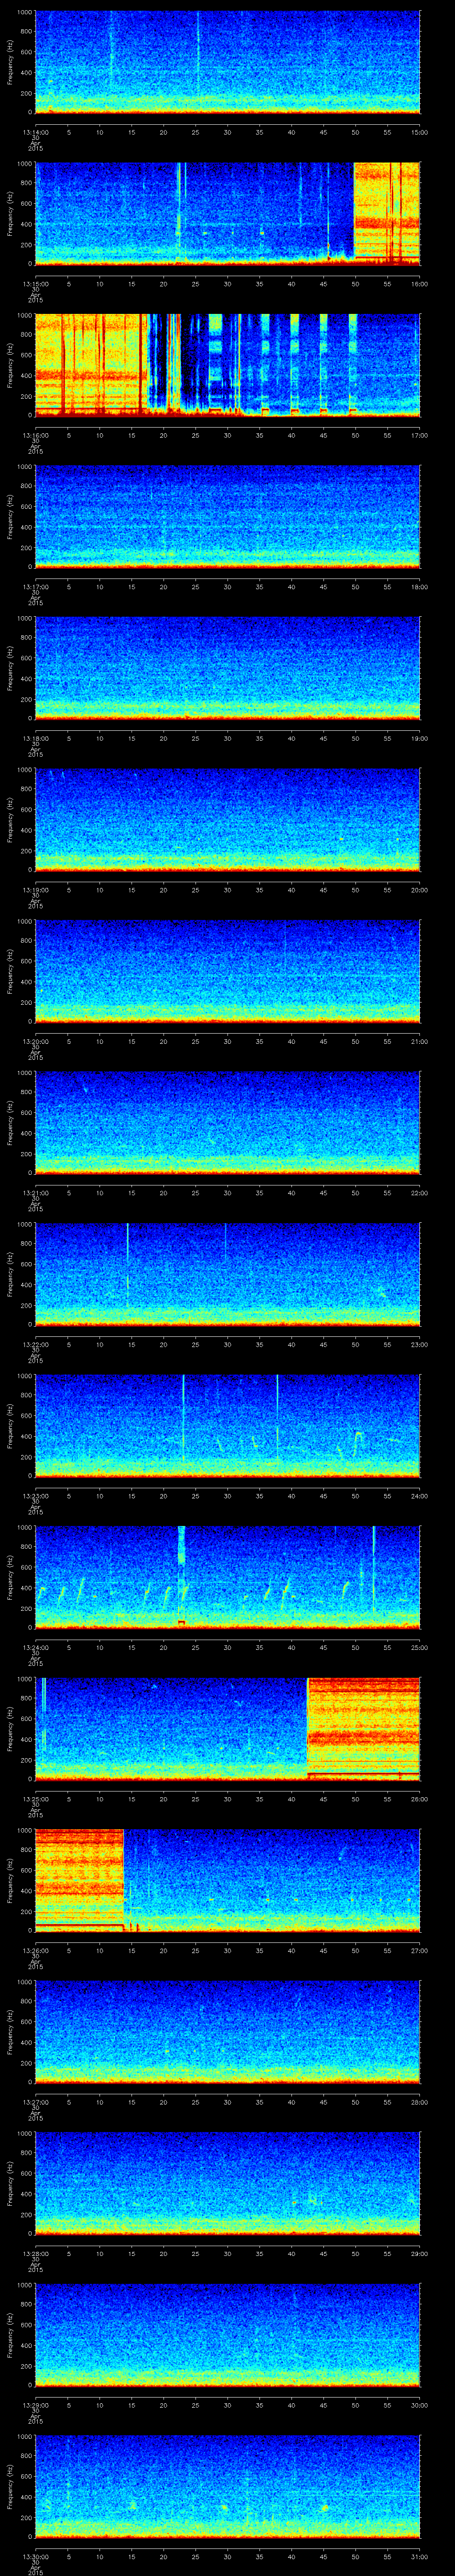
Task: Click the '13:25:00' start time label
Action: [35, 1798]
